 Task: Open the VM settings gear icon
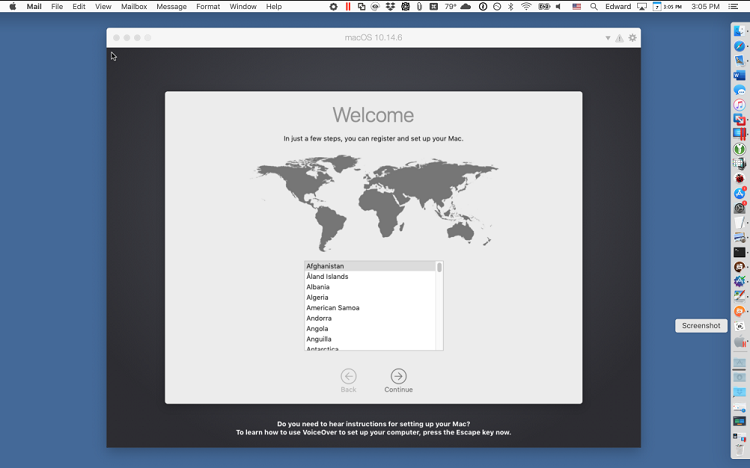click(x=632, y=38)
